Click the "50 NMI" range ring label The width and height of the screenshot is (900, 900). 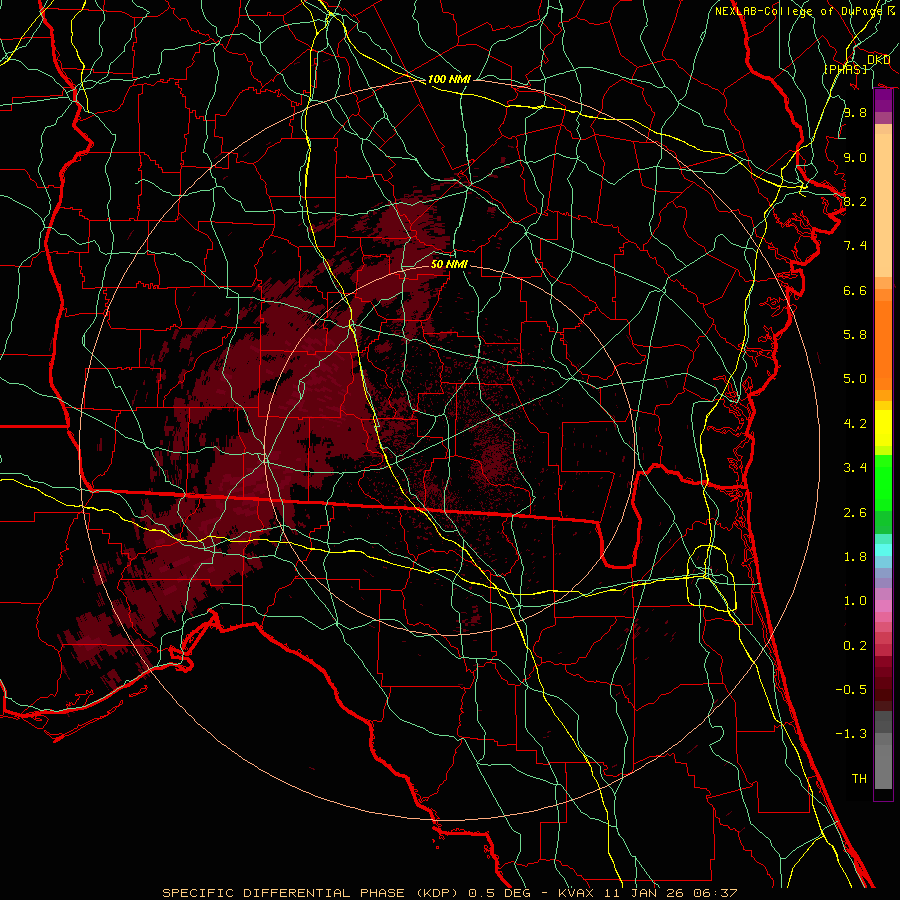[449, 264]
